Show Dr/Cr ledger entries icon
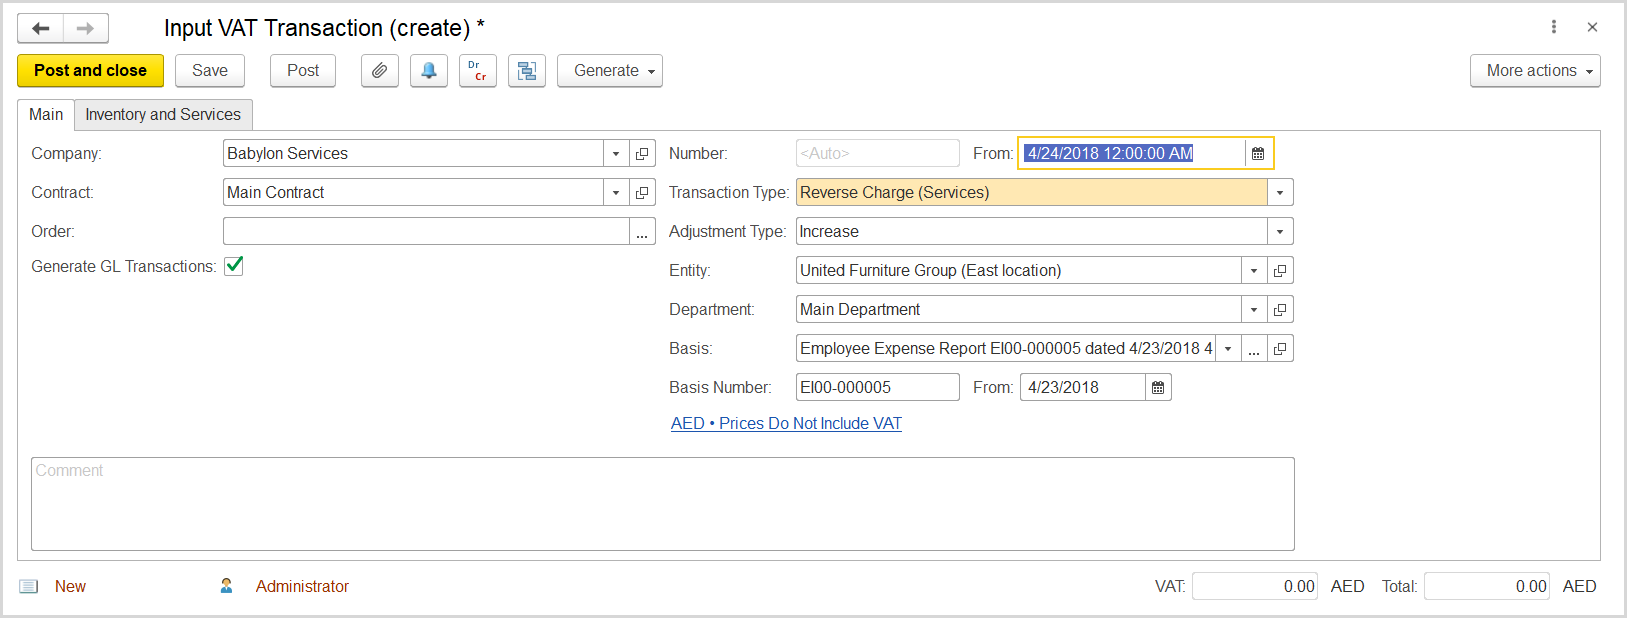The width and height of the screenshot is (1627, 618). (x=478, y=71)
